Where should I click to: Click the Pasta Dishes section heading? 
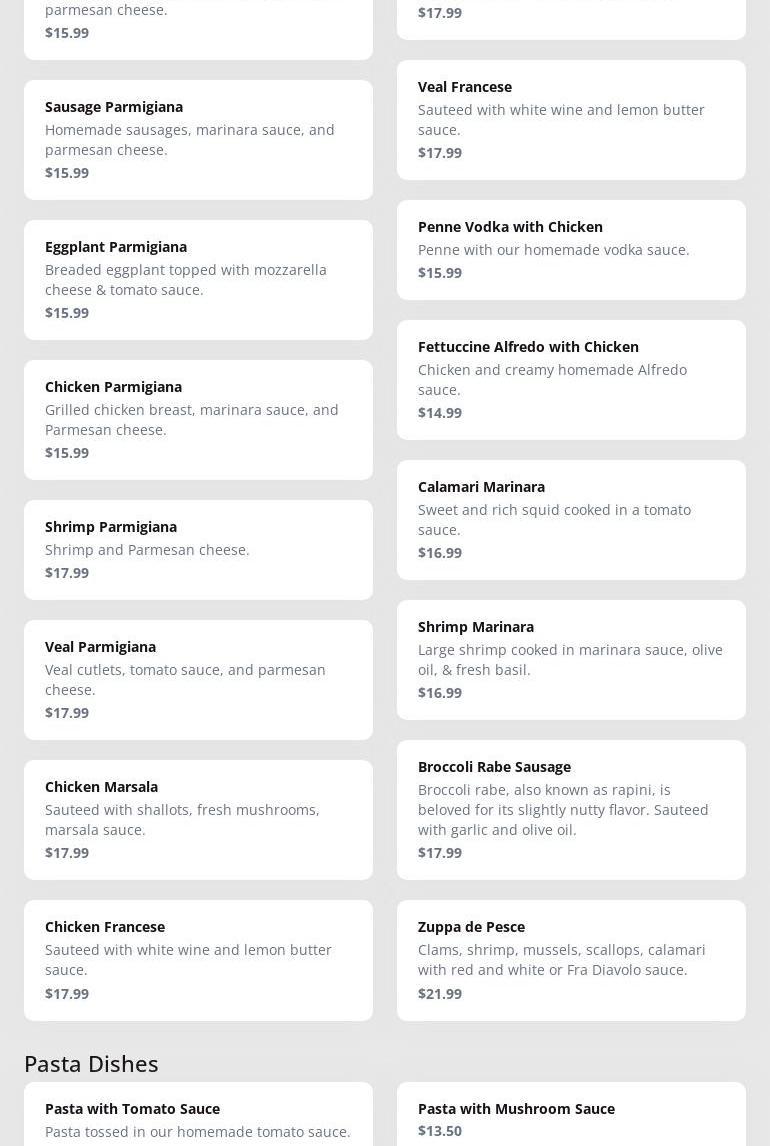[91, 1063]
